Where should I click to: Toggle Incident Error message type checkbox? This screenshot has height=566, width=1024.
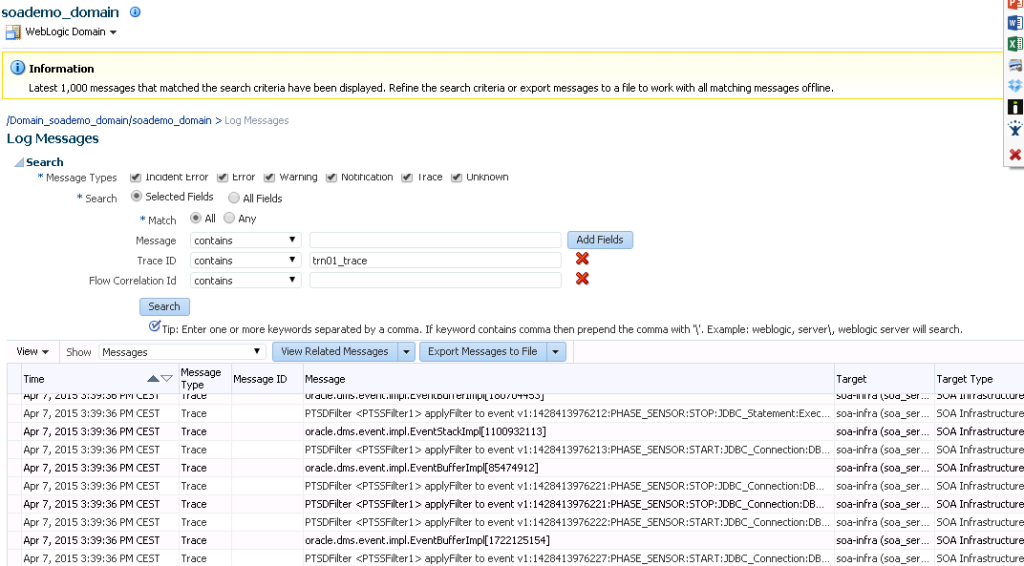coord(136,177)
